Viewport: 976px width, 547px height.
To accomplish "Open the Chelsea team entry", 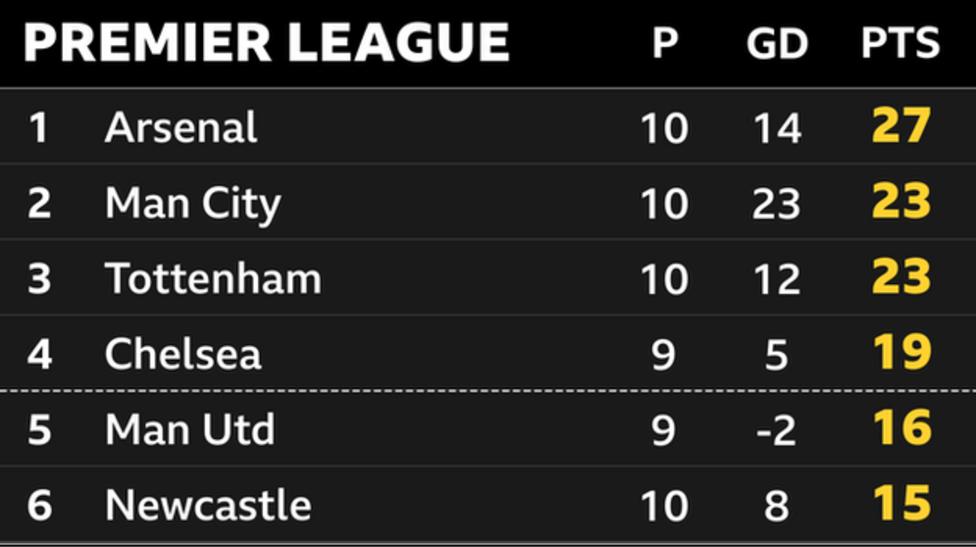I will click(183, 353).
